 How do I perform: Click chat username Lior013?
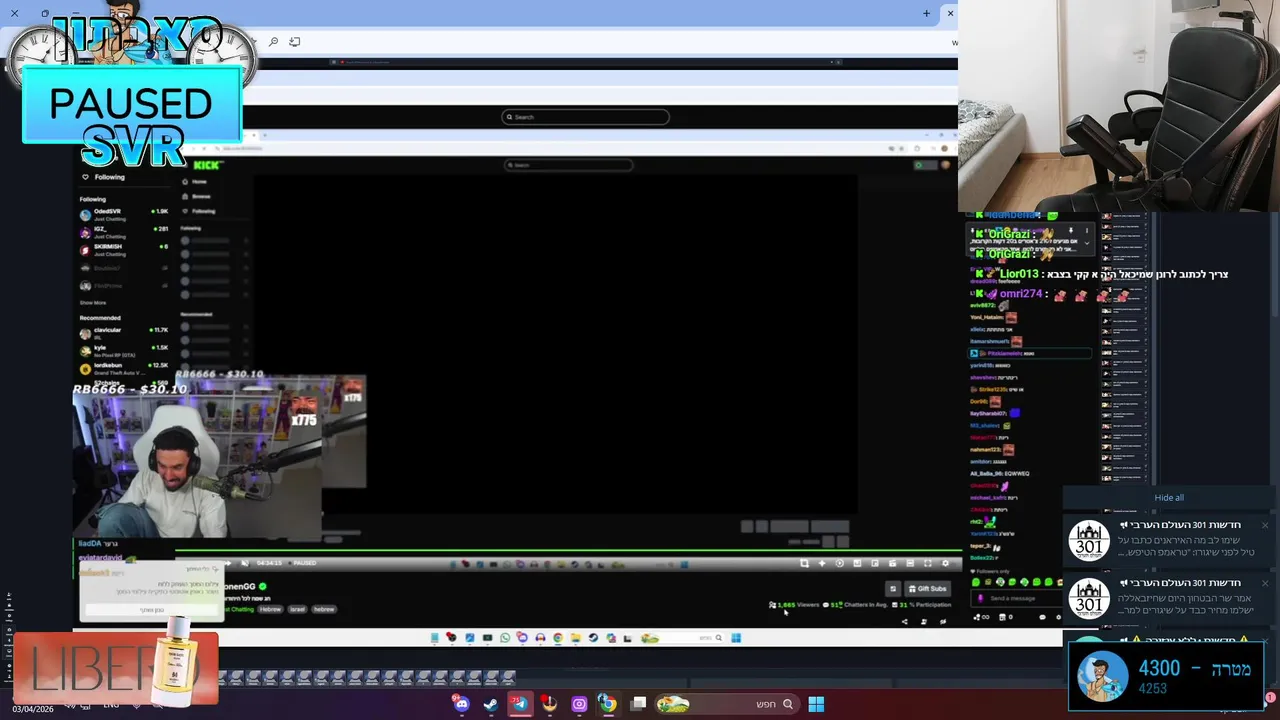coord(1018,274)
